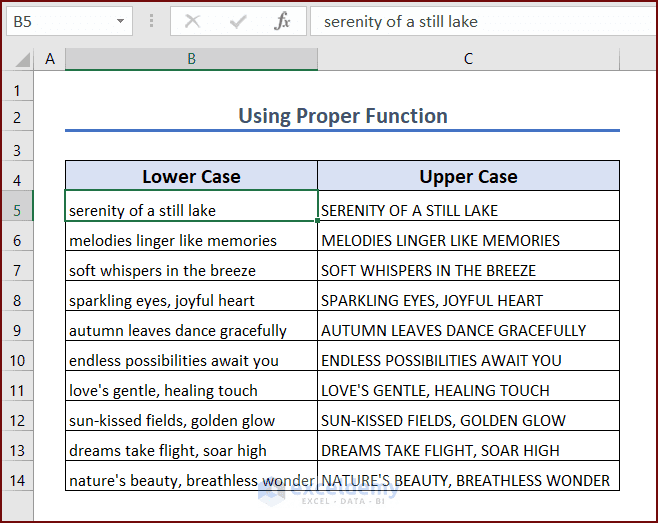This screenshot has height=523, width=658.
Task: Select column B header
Action: [191, 59]
